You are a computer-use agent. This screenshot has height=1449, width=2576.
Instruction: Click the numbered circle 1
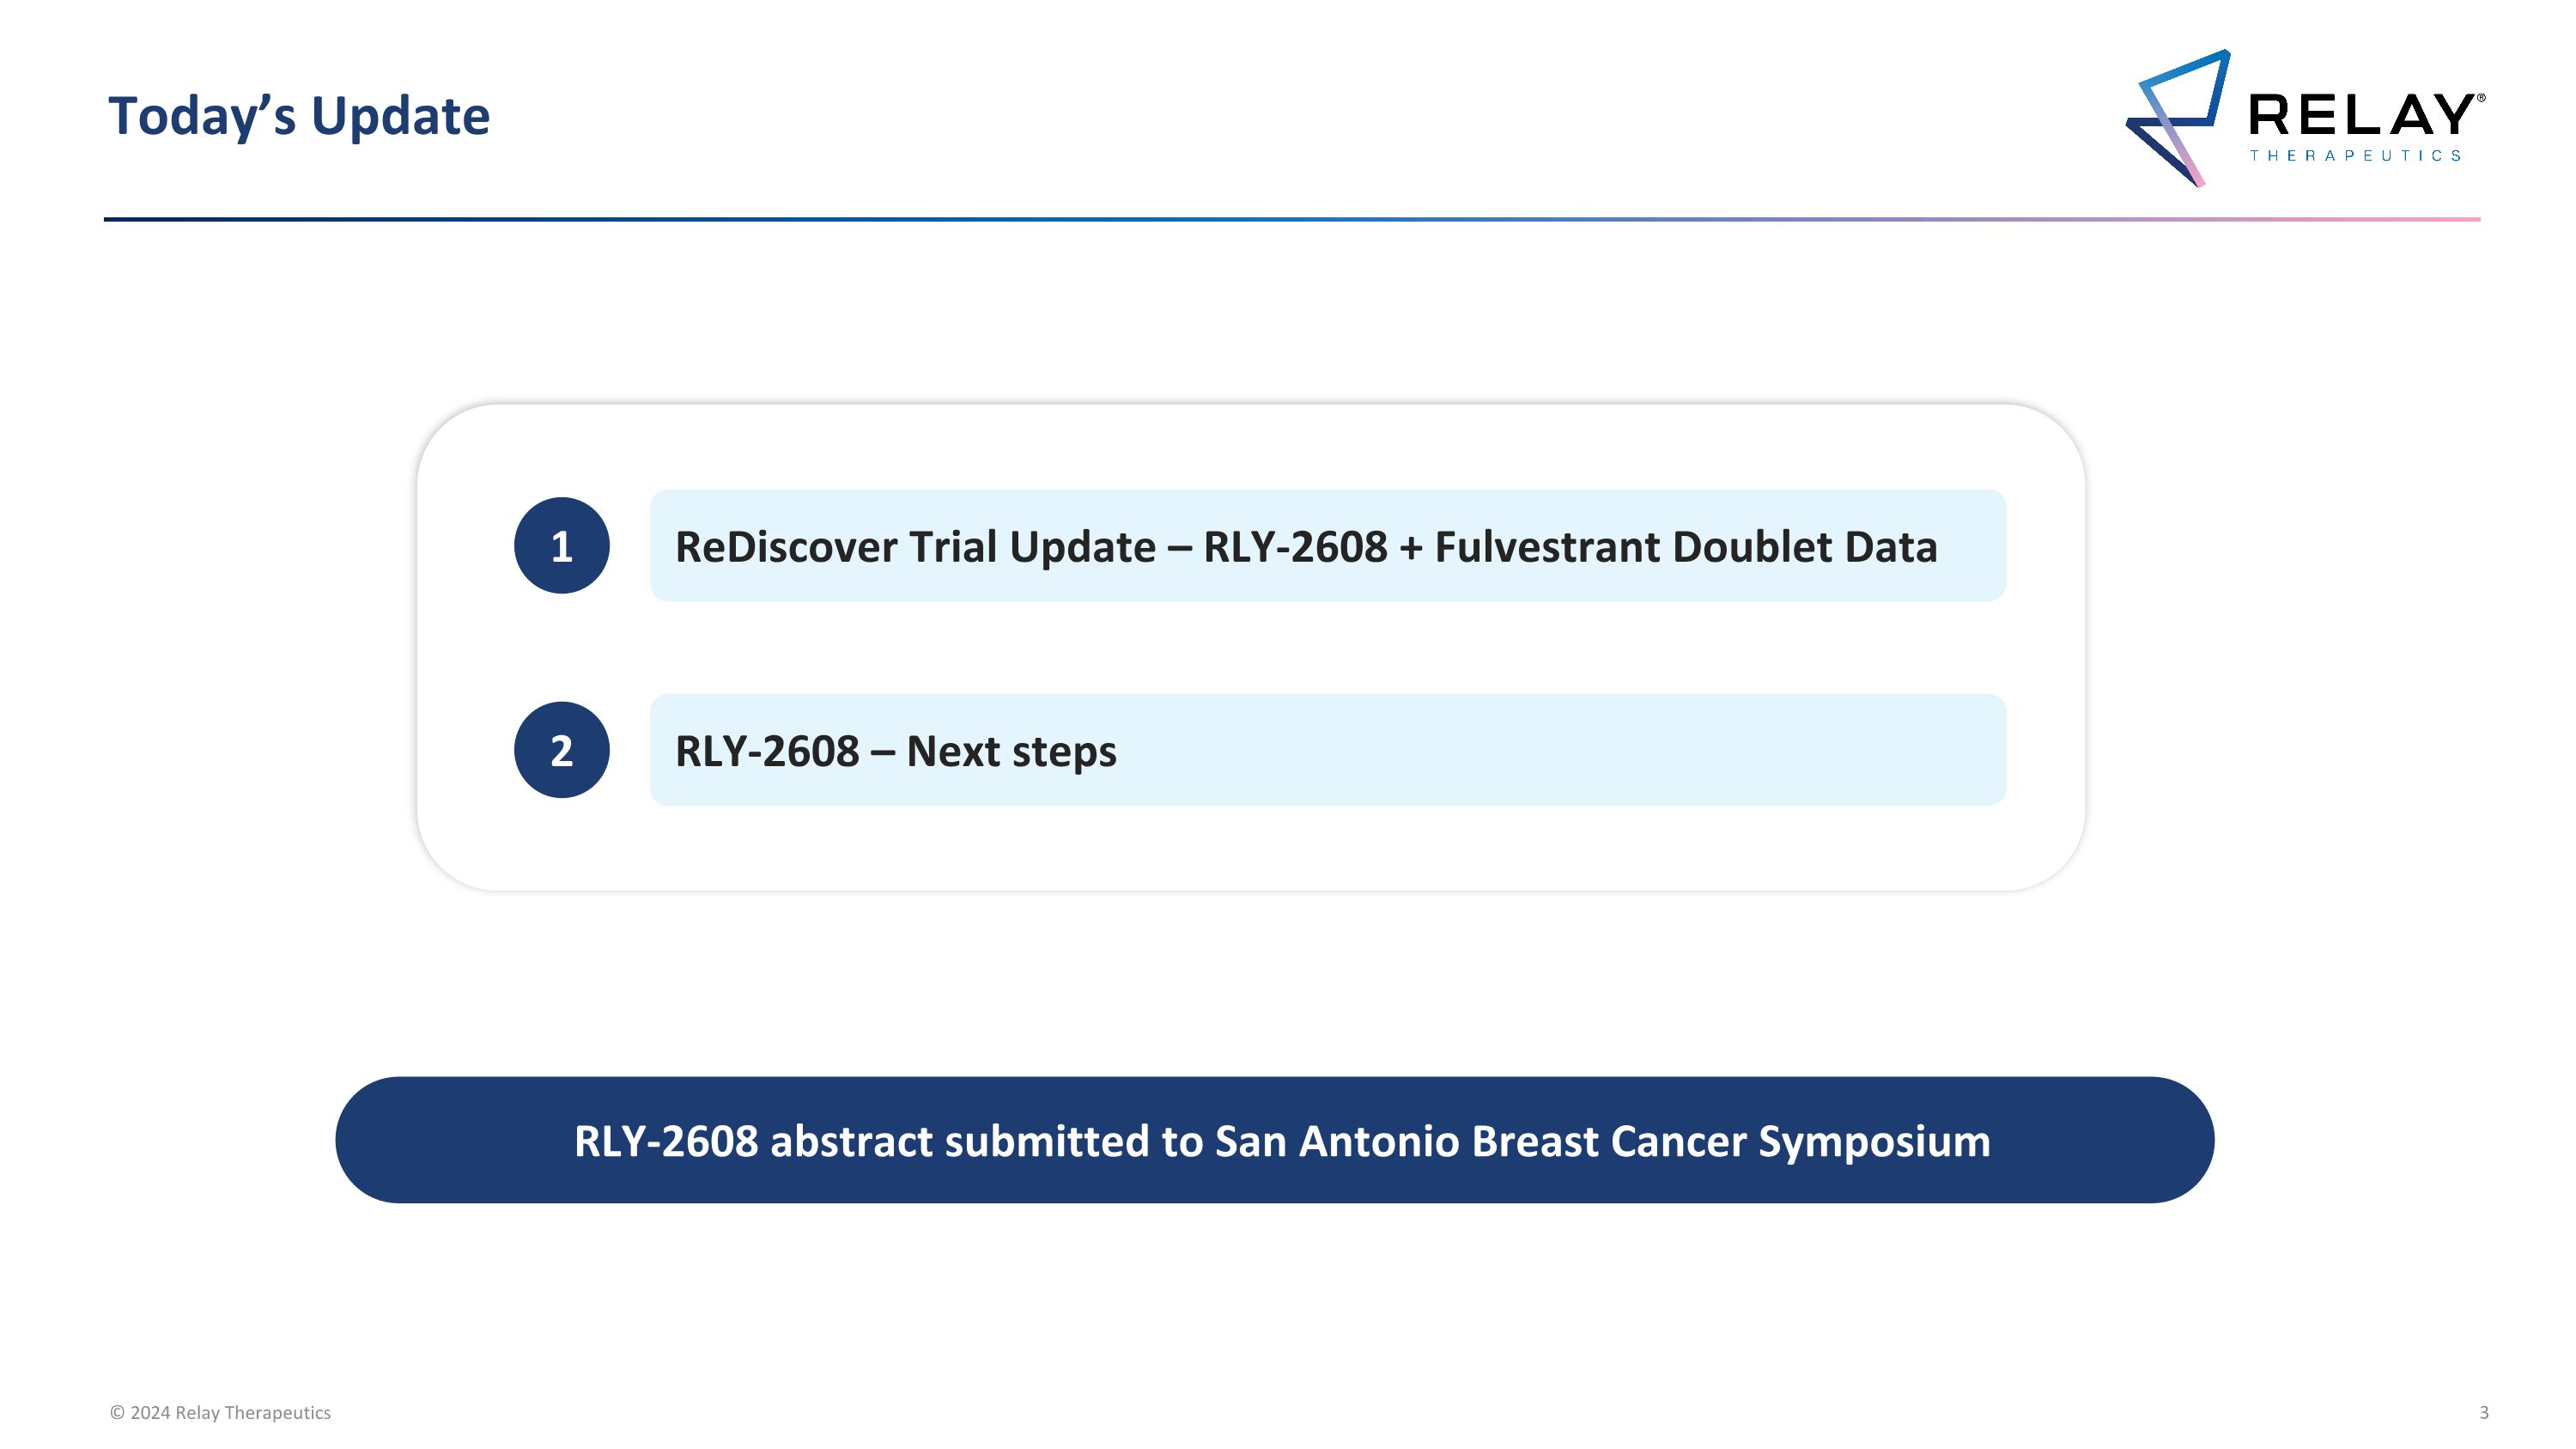(561, 546)
